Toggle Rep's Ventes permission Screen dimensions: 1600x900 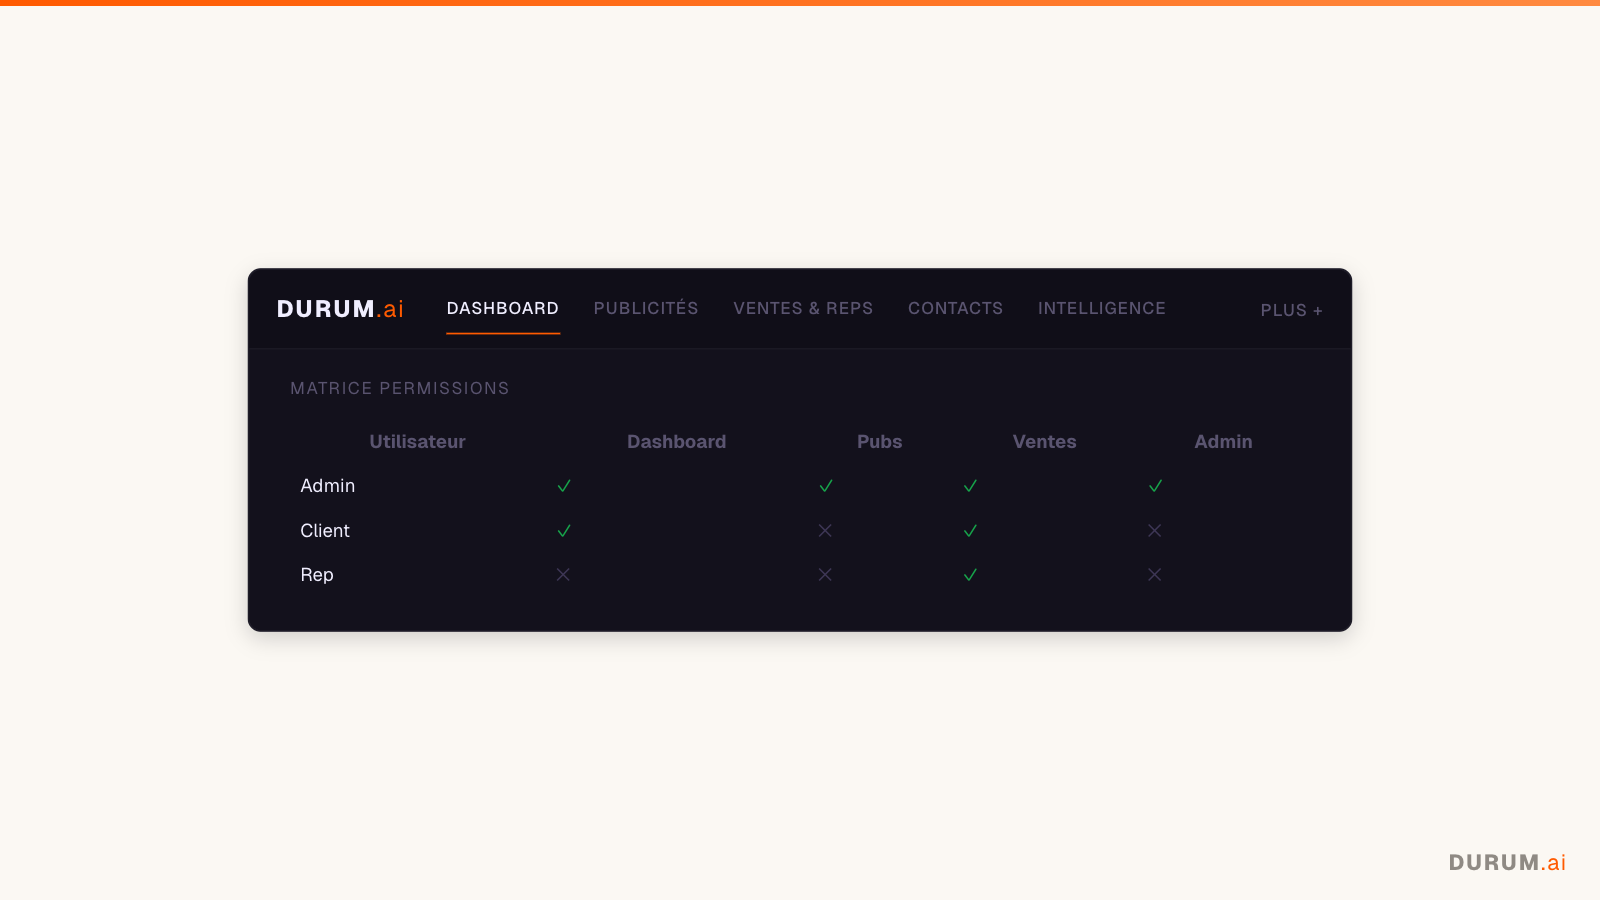pos(969,575)
